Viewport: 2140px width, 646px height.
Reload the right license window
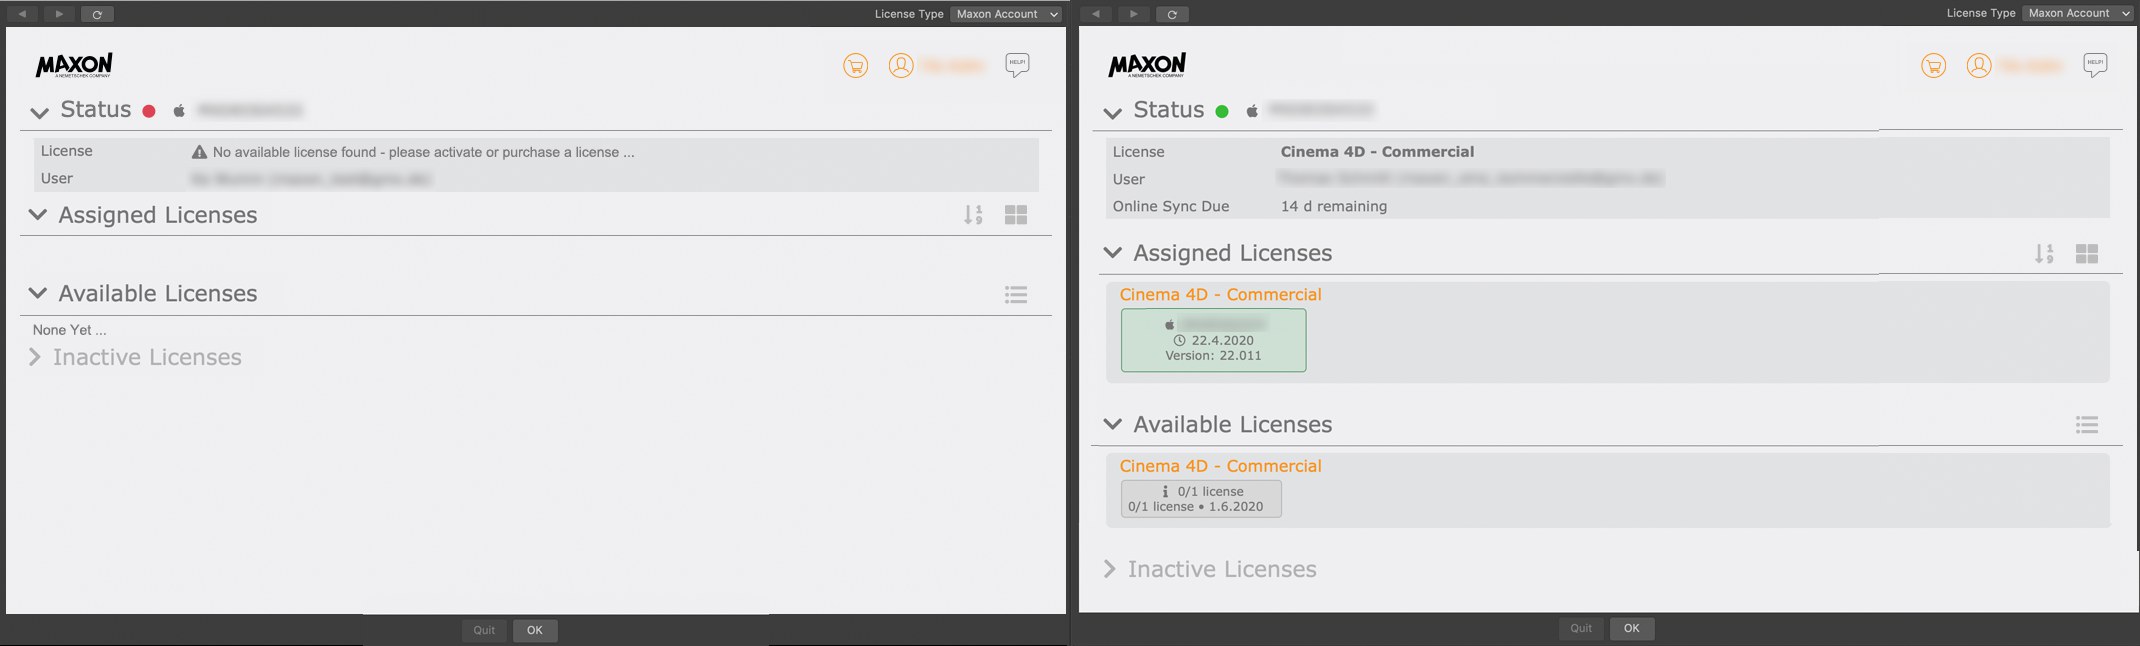click(1172, 14)
